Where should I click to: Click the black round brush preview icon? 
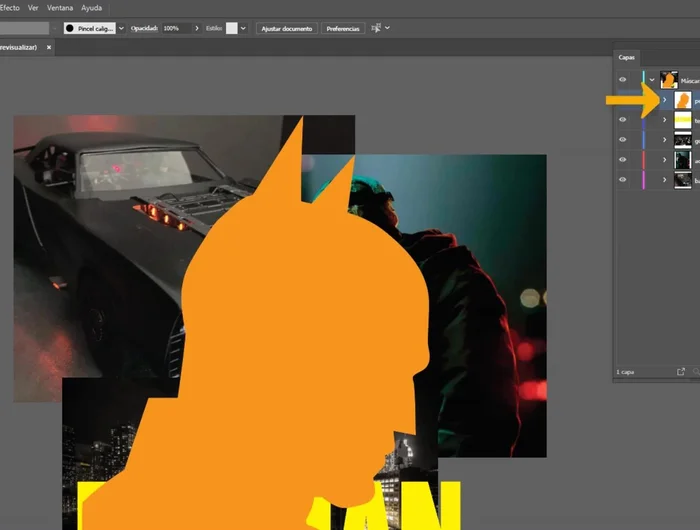tap(72, 28)
